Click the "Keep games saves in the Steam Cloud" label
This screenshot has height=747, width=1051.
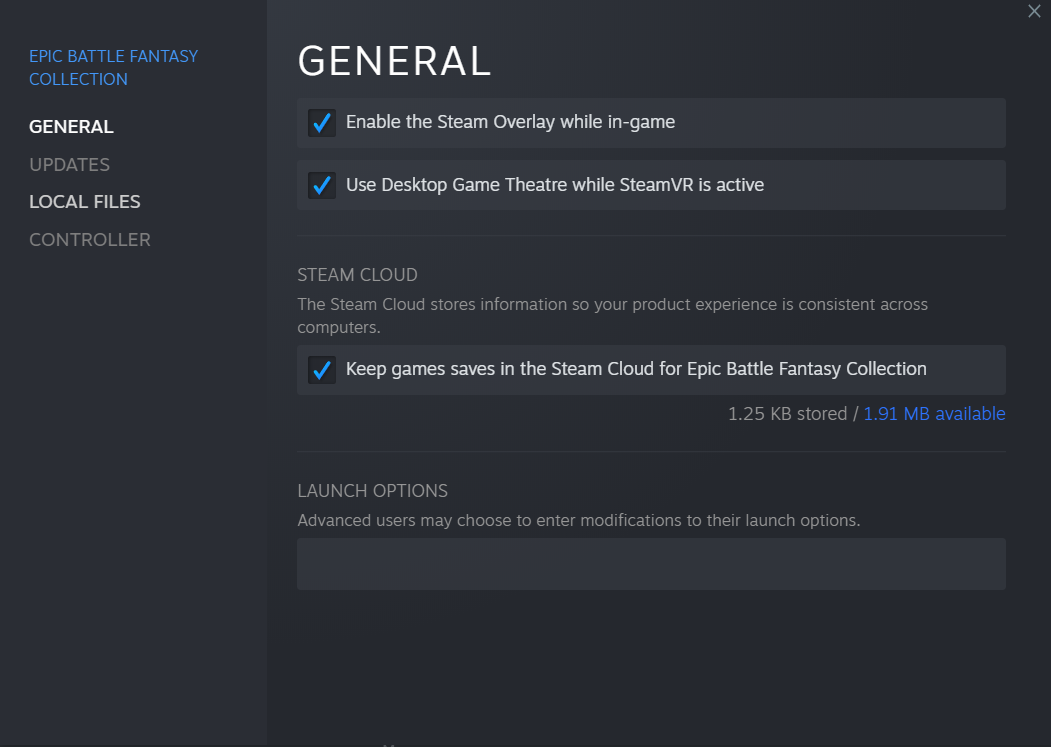tap(636, 369)
